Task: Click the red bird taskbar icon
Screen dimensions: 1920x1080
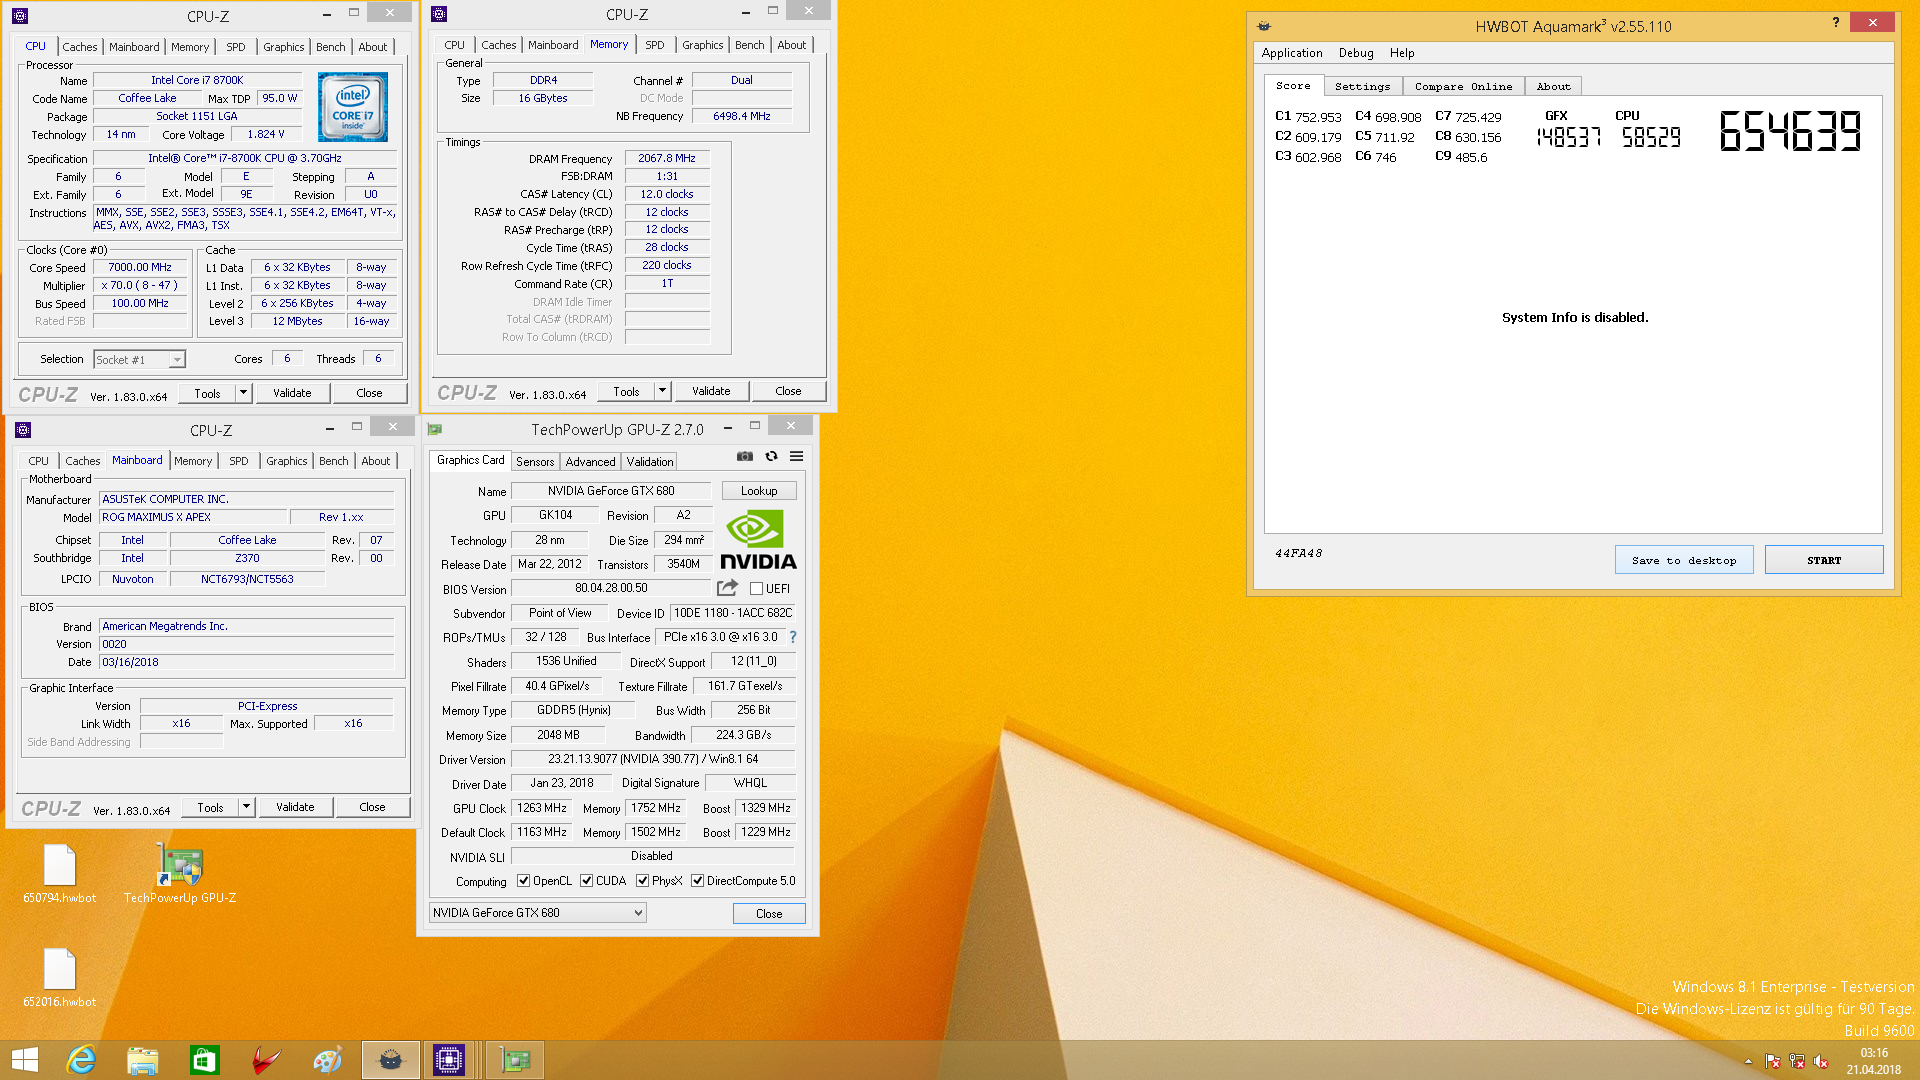Action: [x=266, y=1060]
